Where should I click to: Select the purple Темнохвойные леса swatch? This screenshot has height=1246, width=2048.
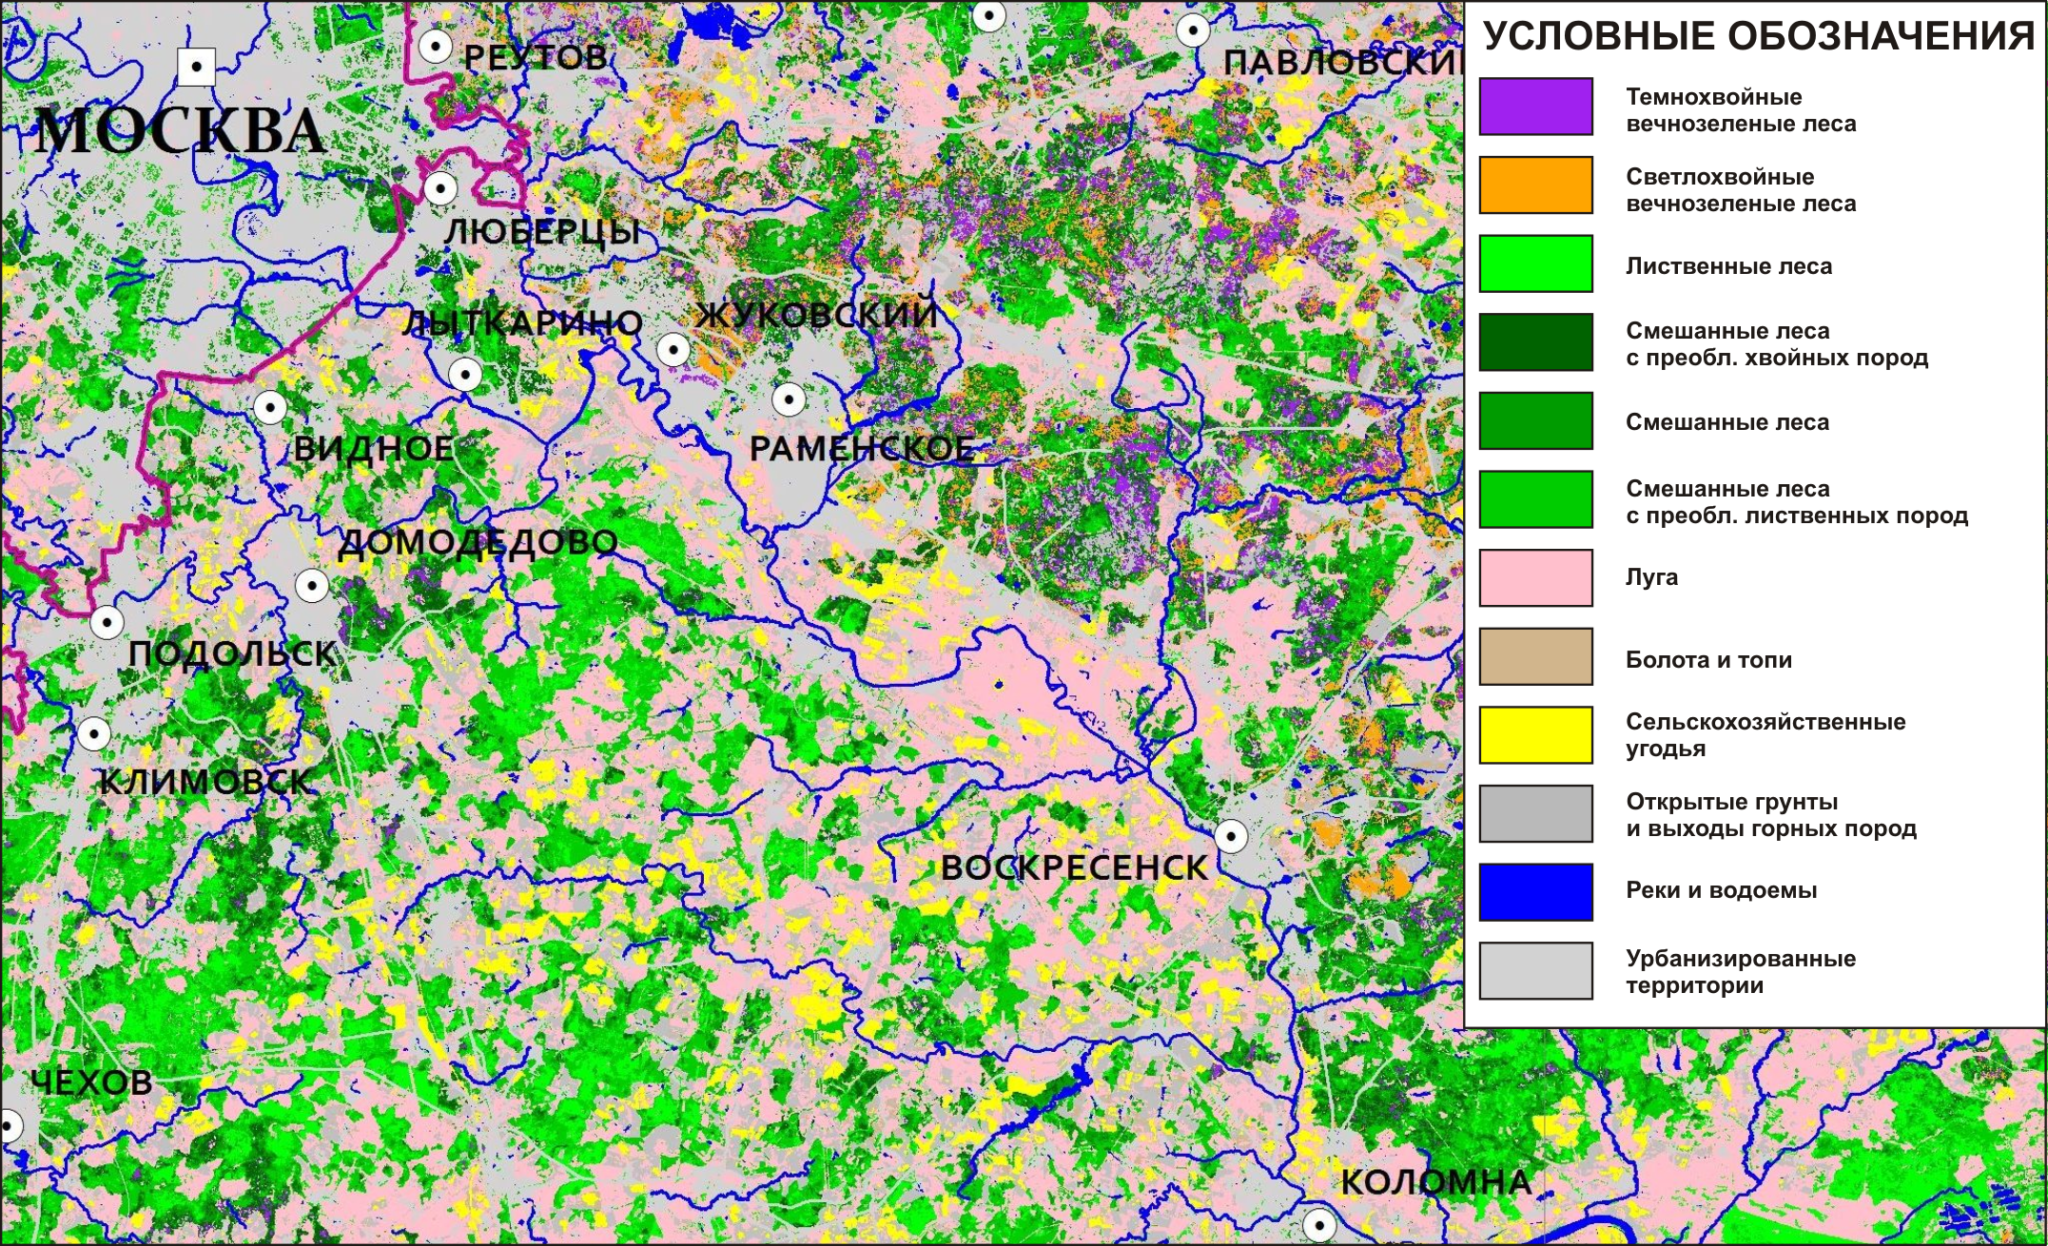point(1536,107)
